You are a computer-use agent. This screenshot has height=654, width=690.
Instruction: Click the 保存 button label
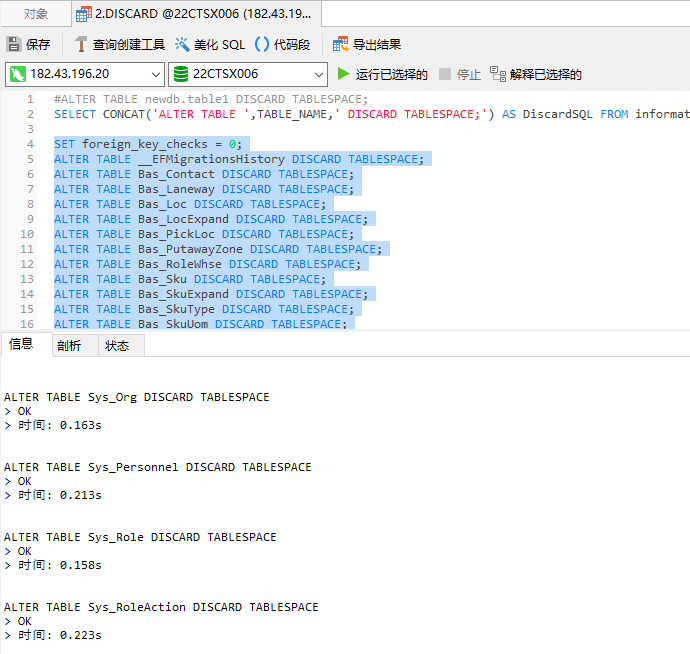[38, 44]
